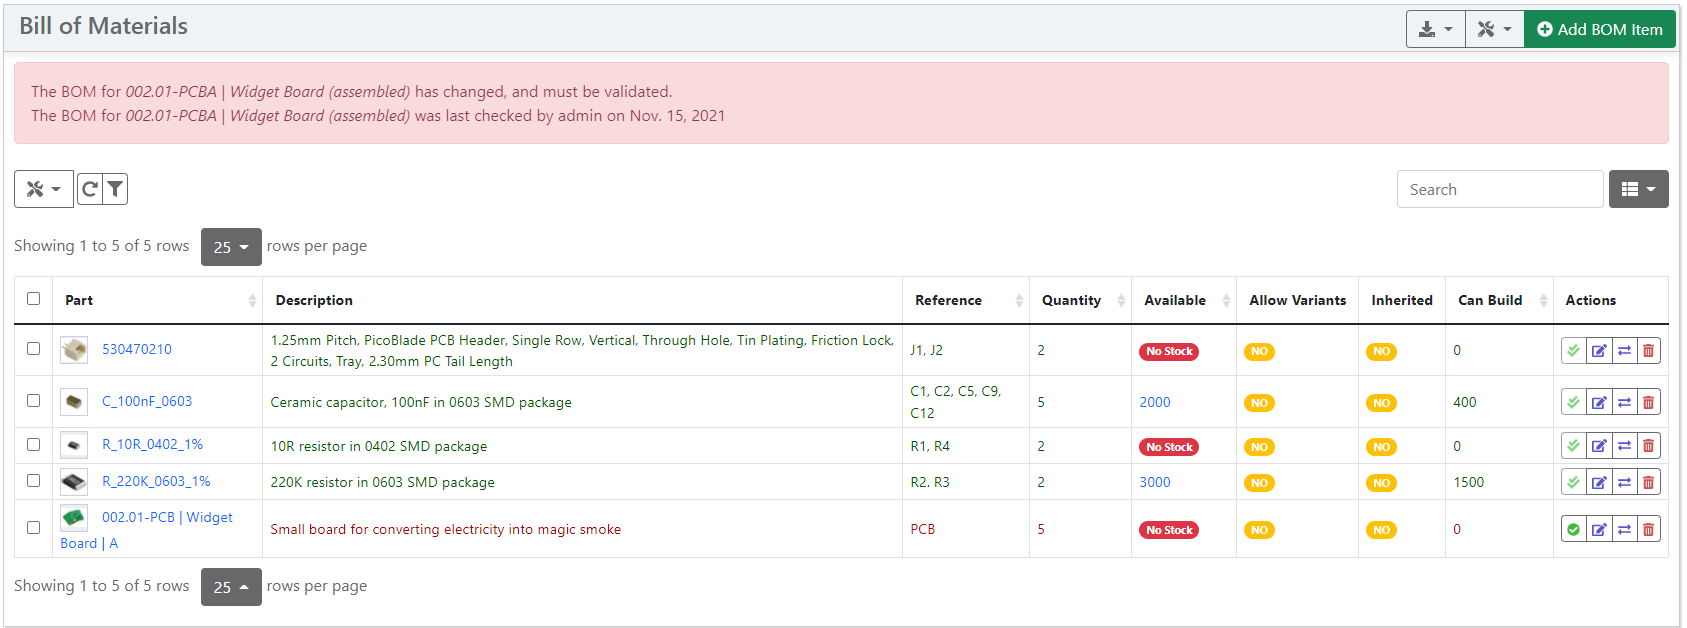Open the table filter icon
The image size is (1687, 628).
point(116,189)
